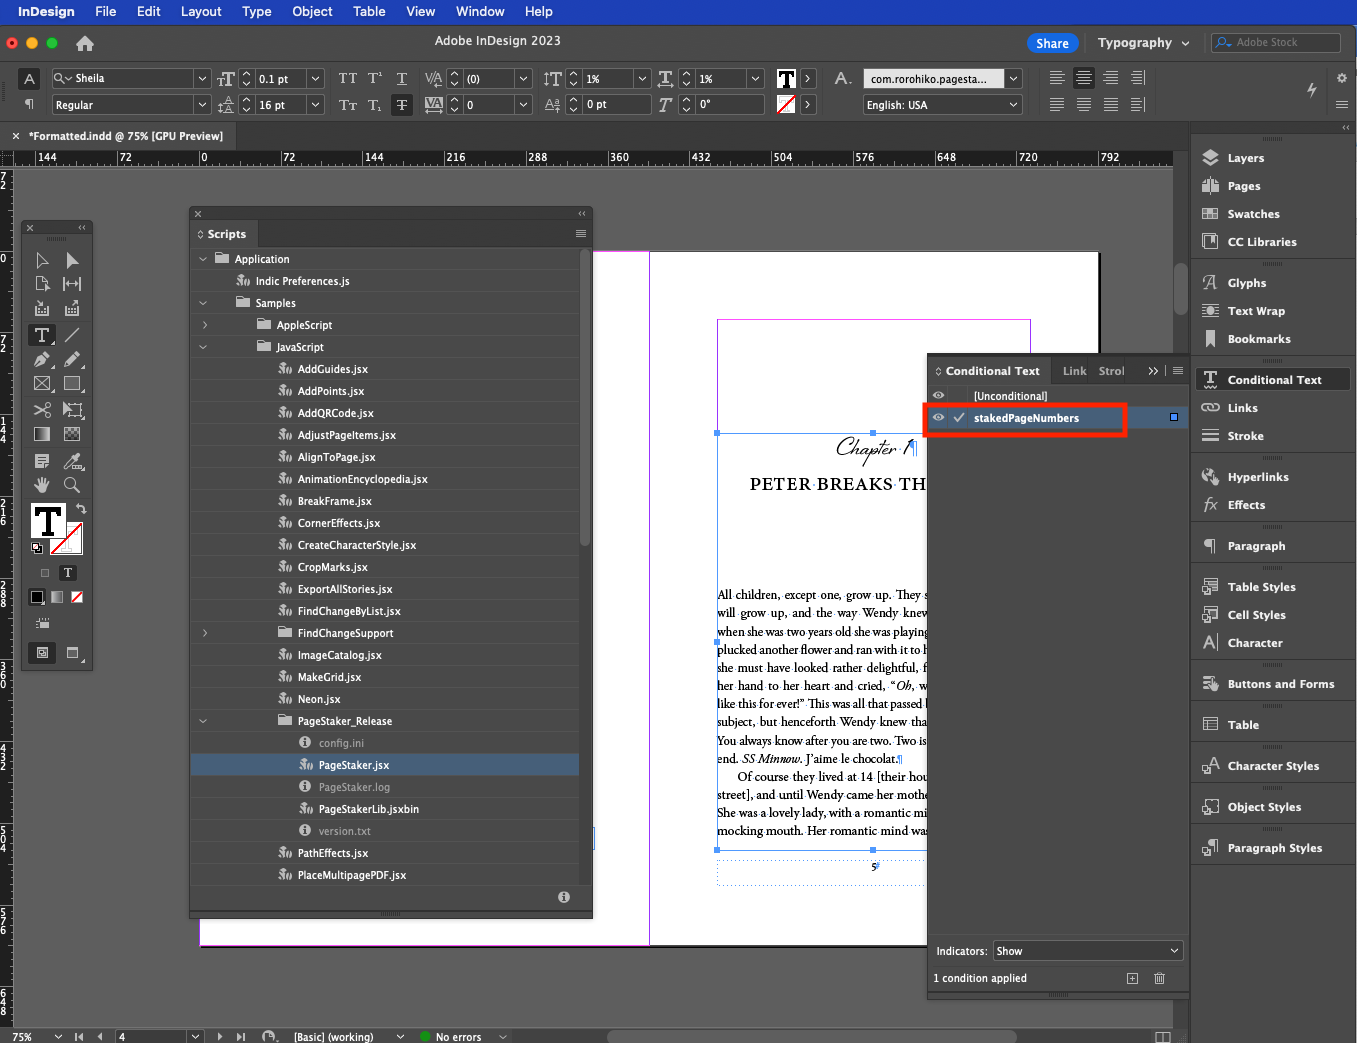Enable Align Center paragraph alignment

[x=1084, y=78]
